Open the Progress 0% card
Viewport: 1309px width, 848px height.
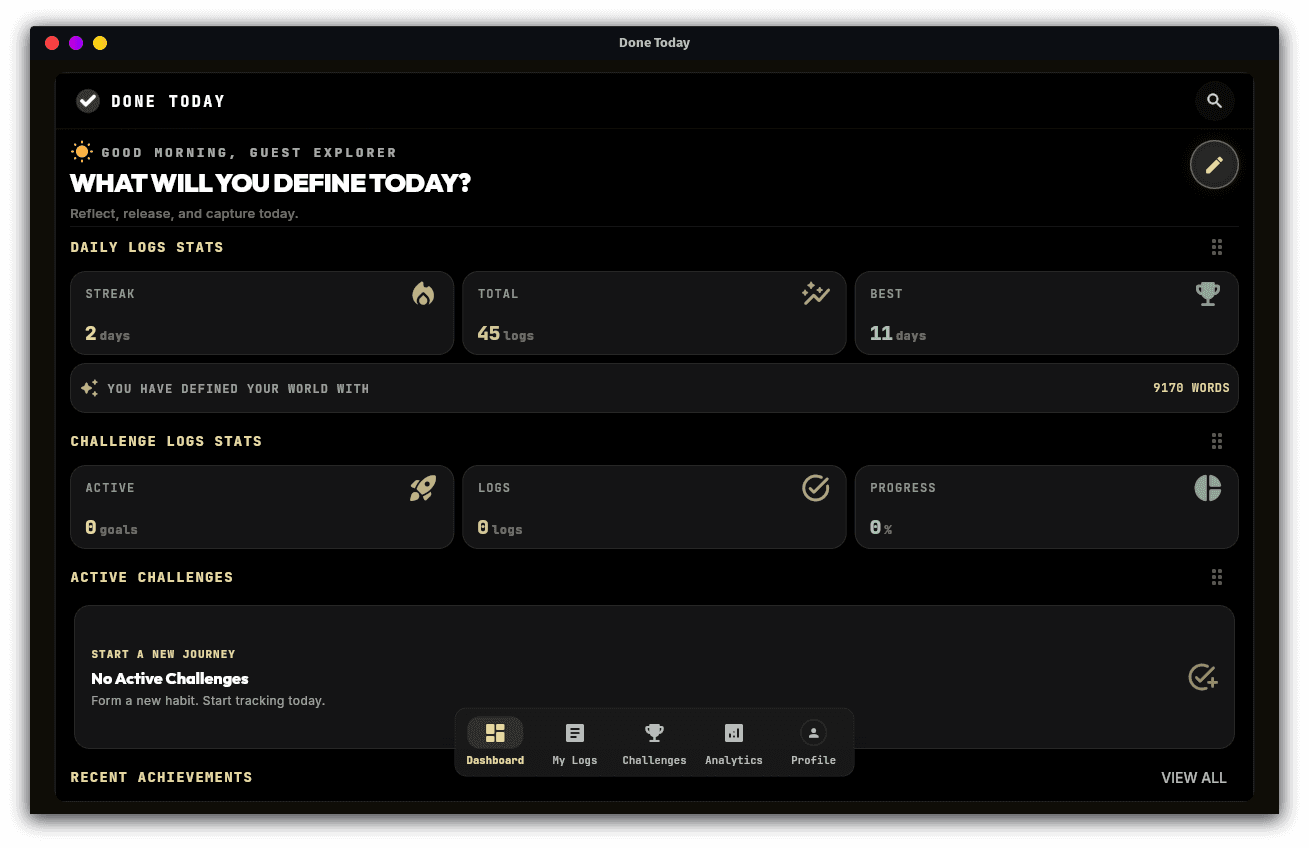tap(1047, 507)
